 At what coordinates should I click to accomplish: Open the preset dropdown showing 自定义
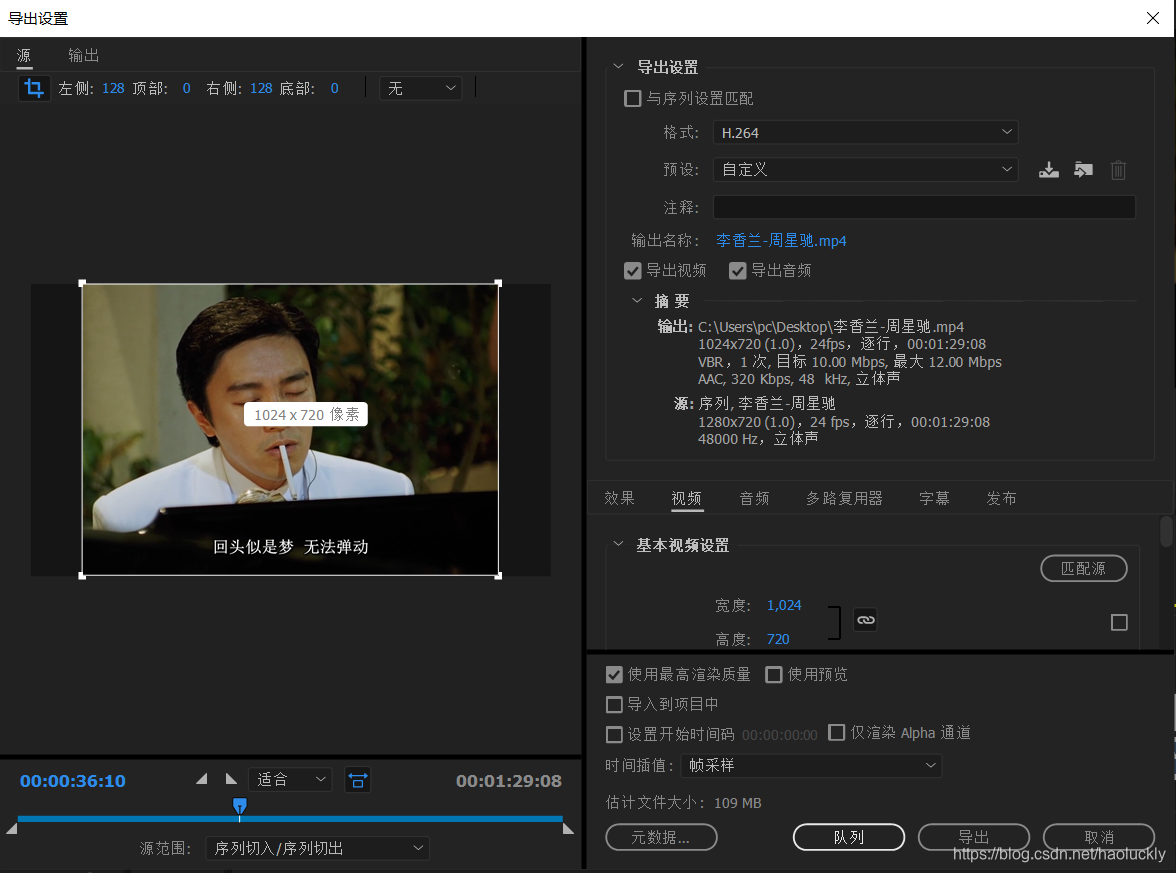865,170
